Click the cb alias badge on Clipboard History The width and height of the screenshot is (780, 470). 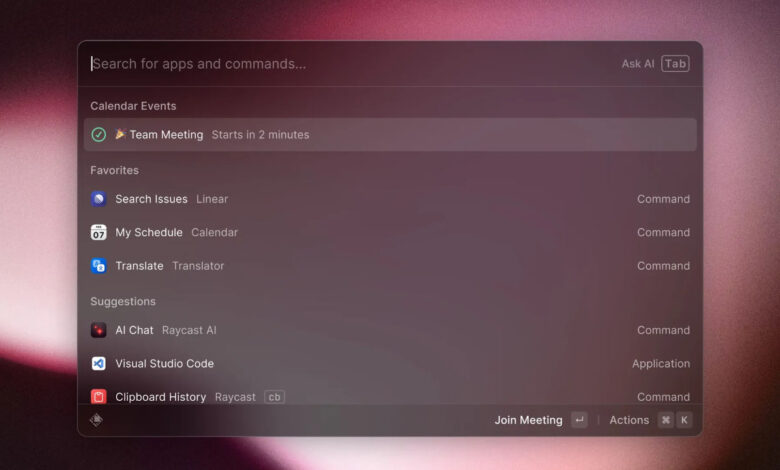(x=274, y=397)
